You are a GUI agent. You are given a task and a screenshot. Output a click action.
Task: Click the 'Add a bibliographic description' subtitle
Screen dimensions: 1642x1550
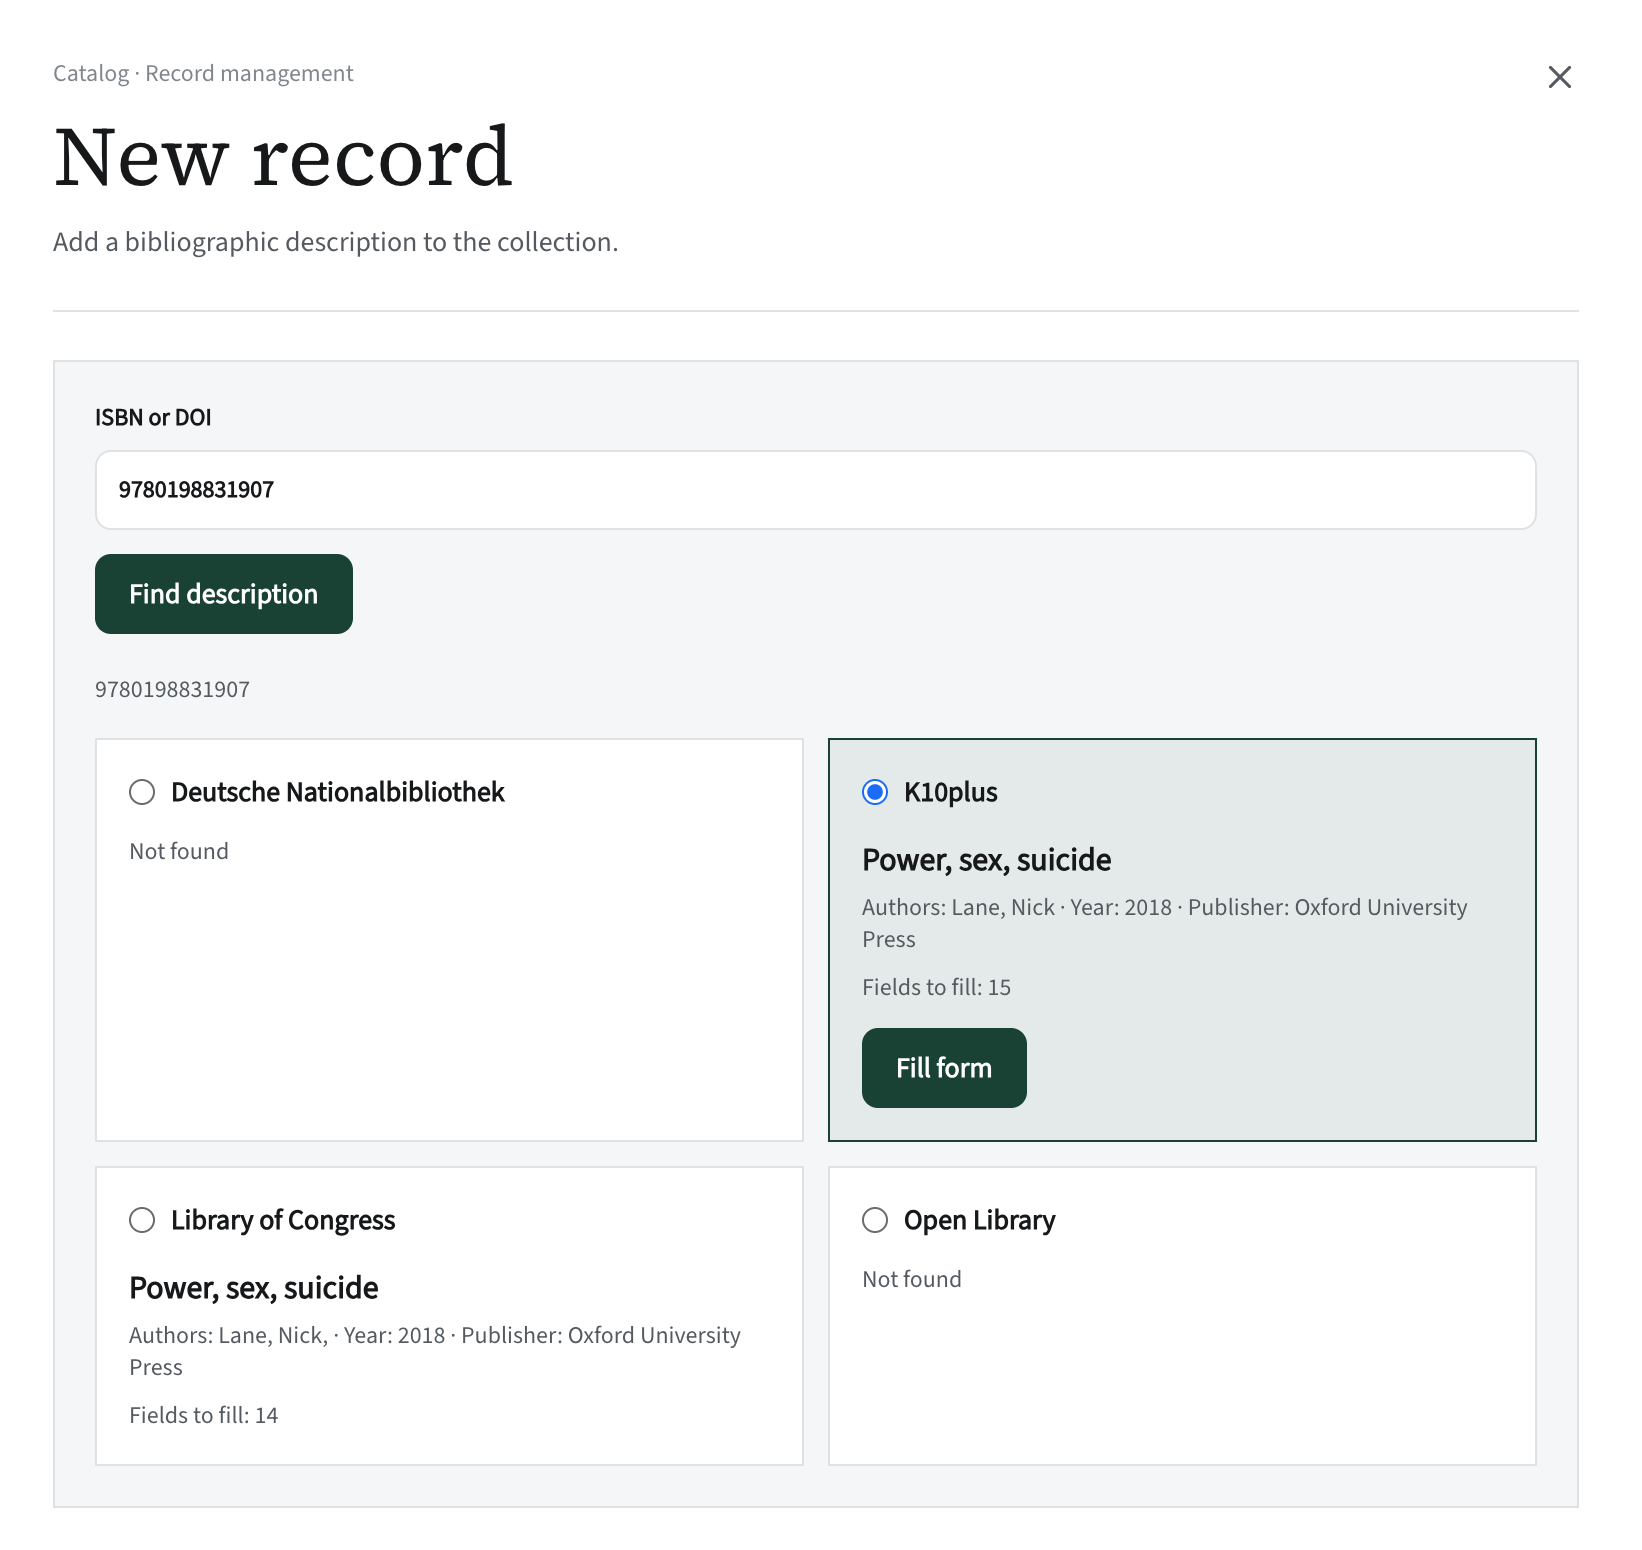pos(336,242)
